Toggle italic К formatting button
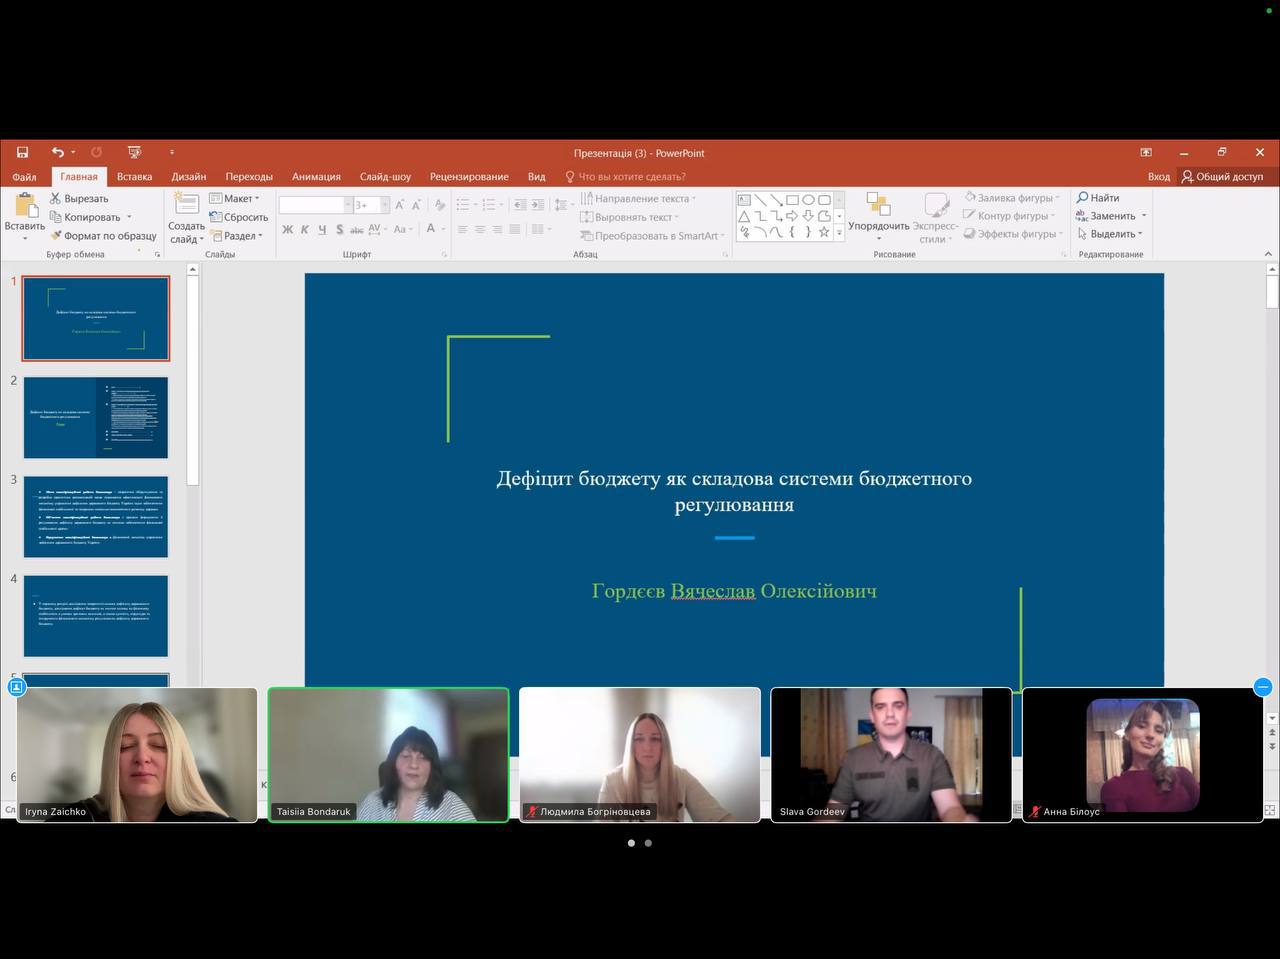This screenshot has width=1280, height=959. (x=305, y=230)
